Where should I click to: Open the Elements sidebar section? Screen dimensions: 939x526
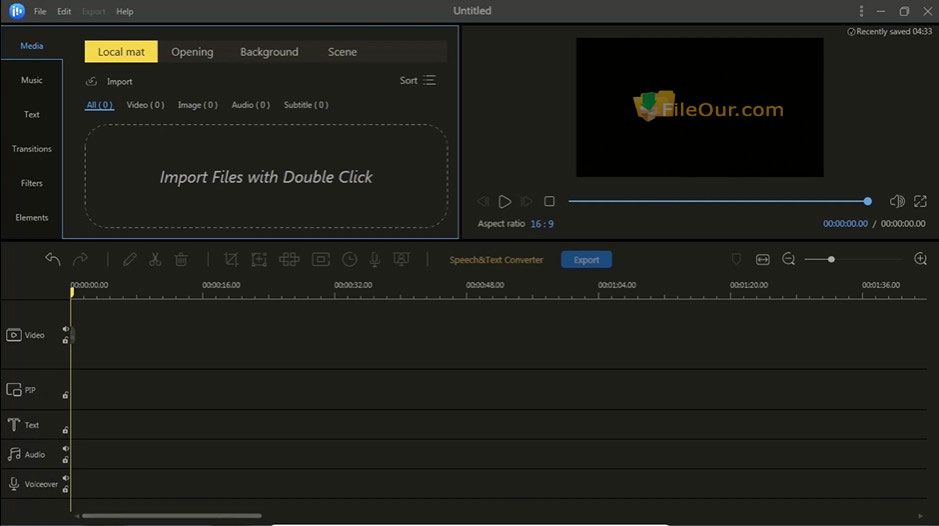click(32, 217)
